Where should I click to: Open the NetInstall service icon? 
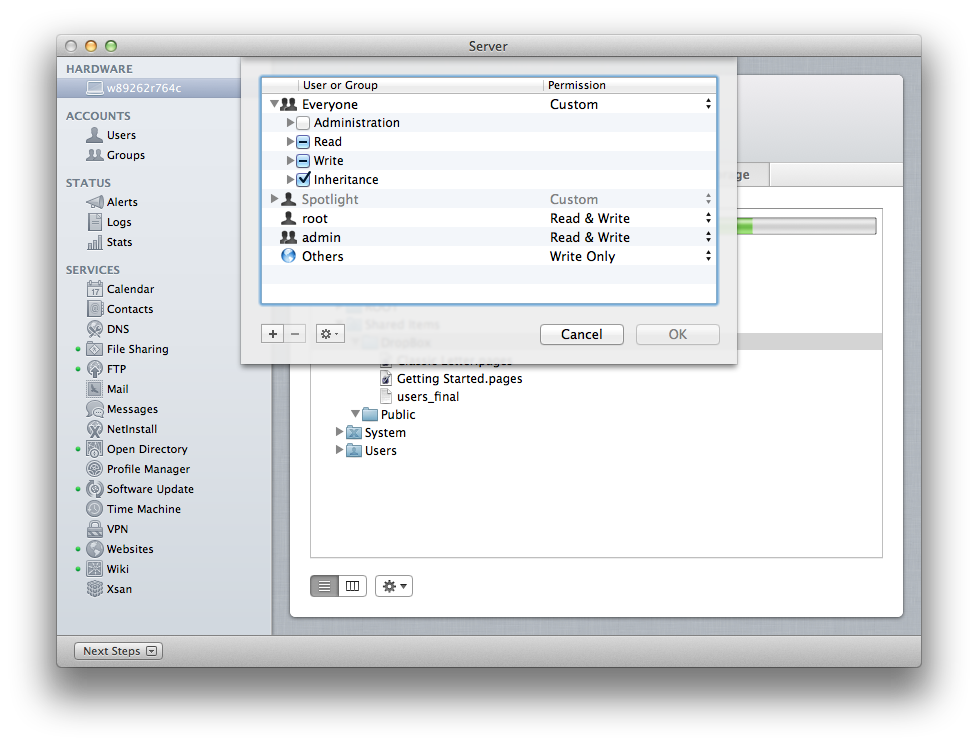coord(95,429)
